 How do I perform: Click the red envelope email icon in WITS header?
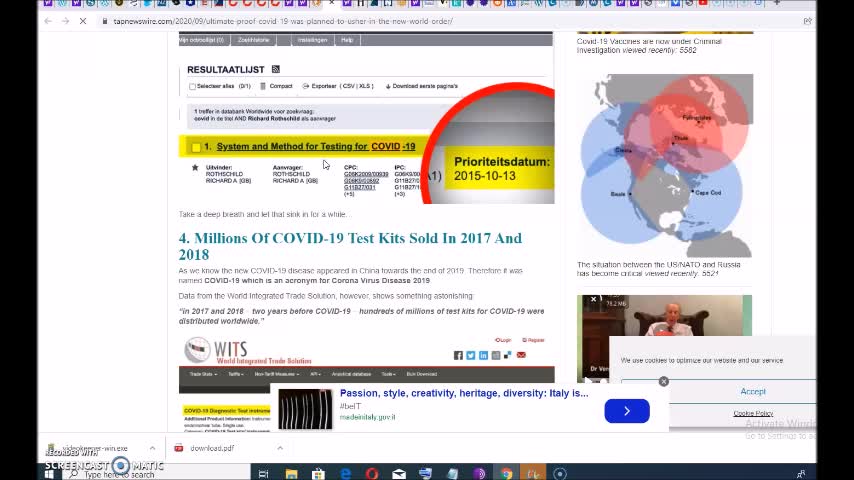pos(521,355)
